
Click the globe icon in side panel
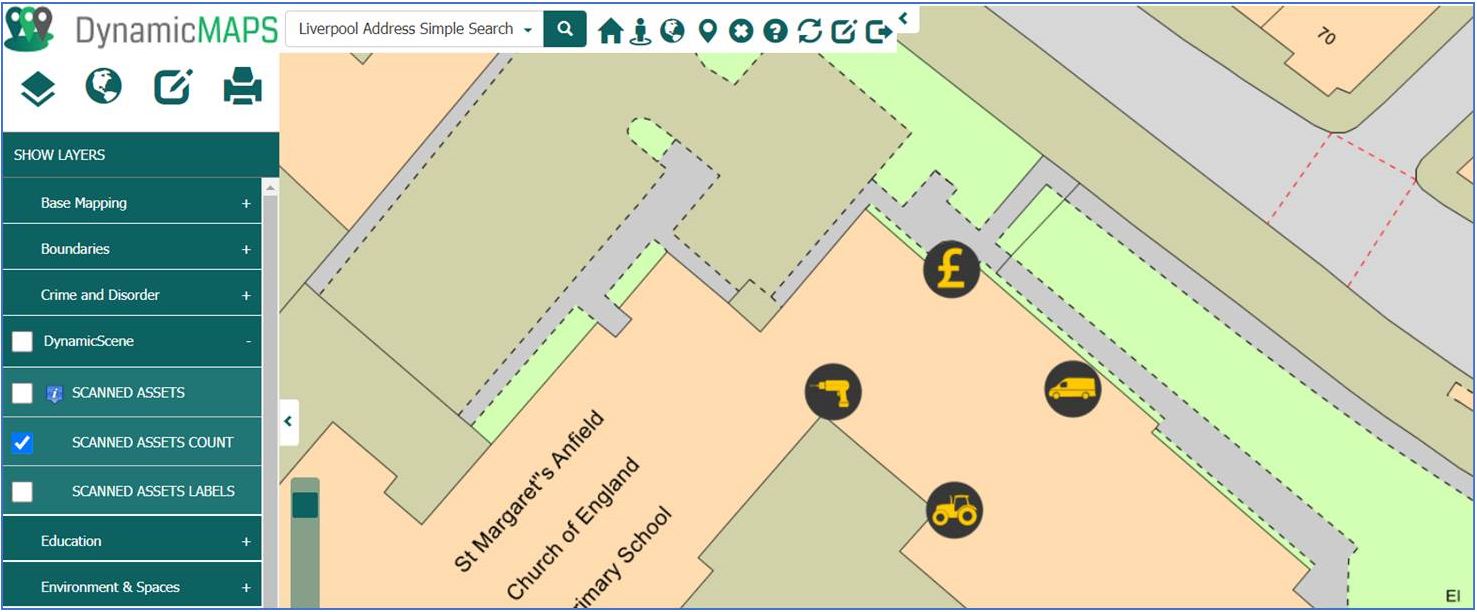point(104,87)
